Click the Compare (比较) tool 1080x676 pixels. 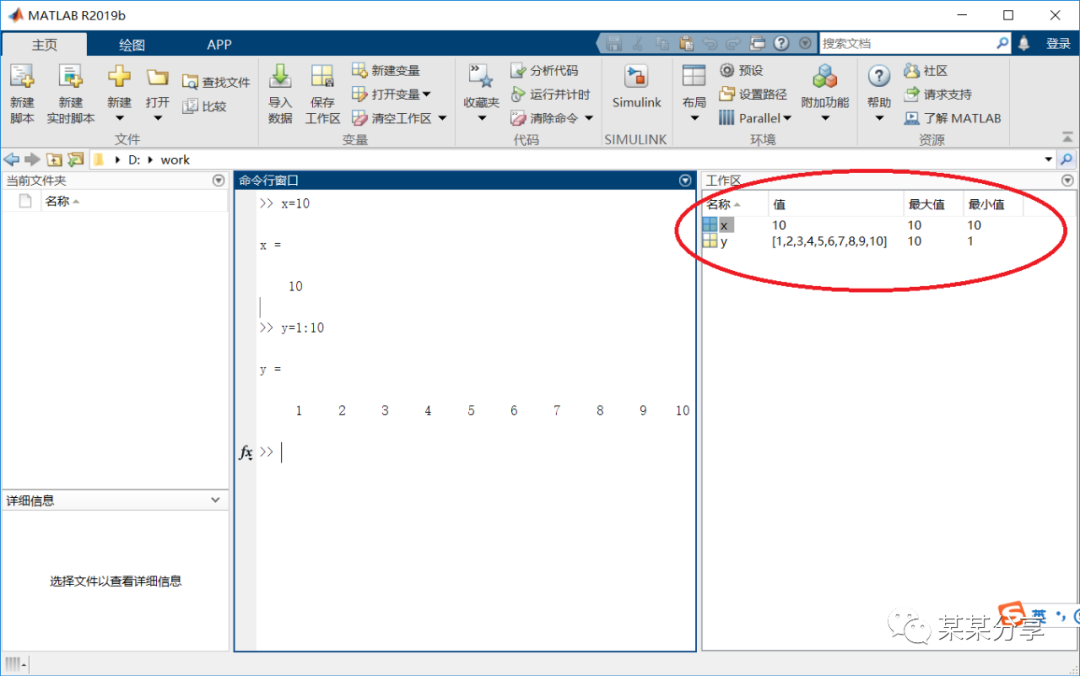point(205,106)
